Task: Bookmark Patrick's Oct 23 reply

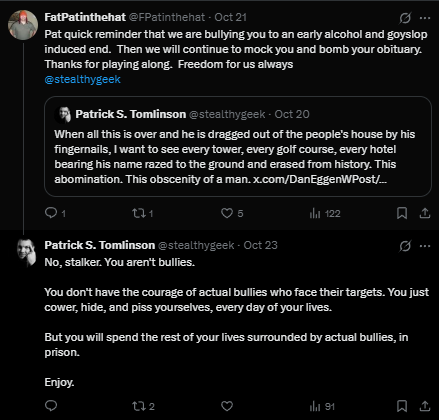Action: pos(402,406)
